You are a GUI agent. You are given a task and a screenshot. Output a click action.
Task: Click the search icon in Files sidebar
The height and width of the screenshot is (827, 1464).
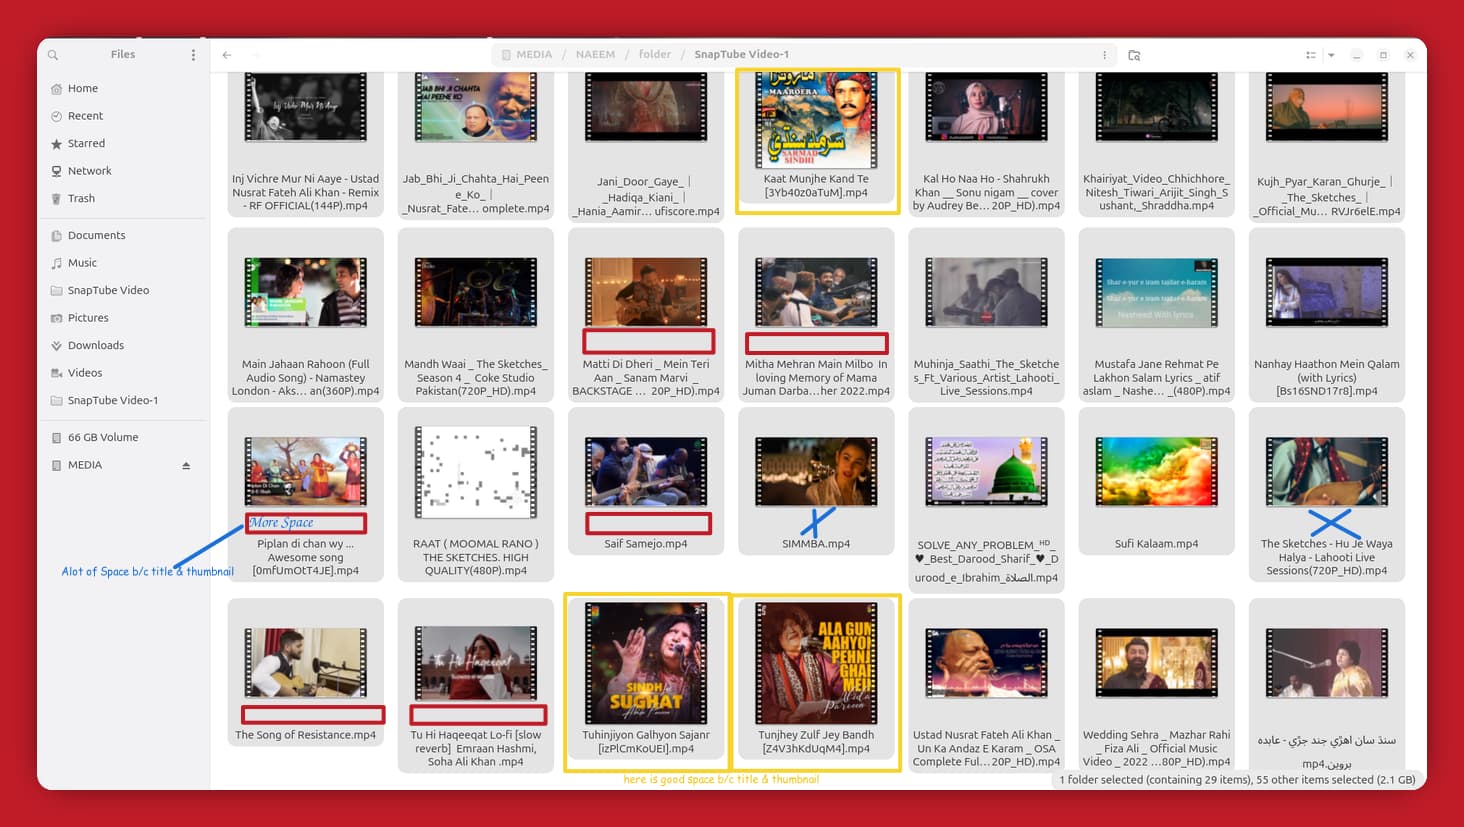click(x=53, y=55)
